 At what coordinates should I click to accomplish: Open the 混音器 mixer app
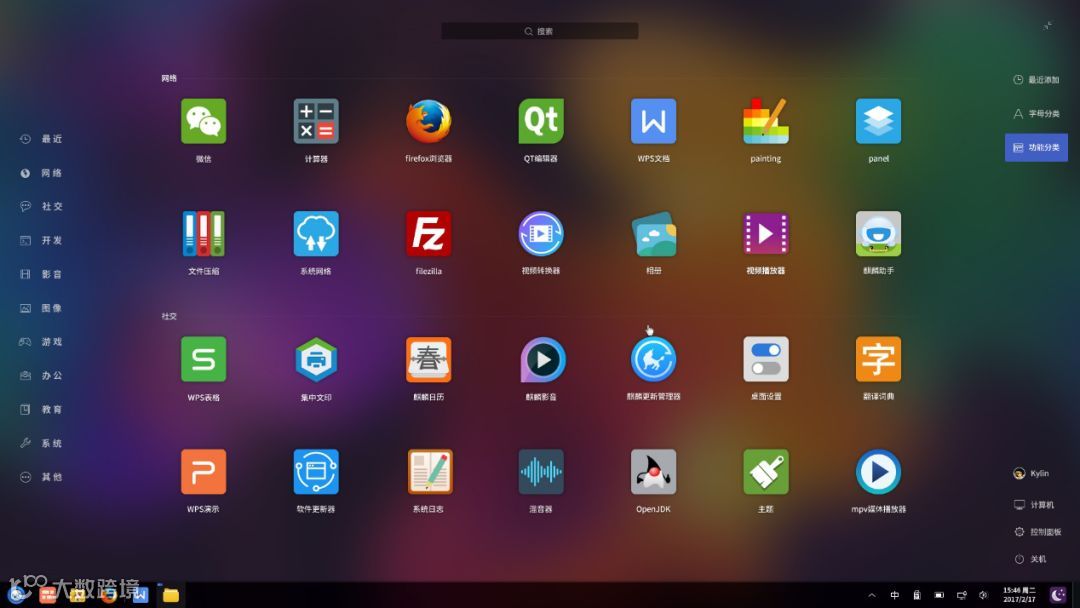(x=541, y=472)
